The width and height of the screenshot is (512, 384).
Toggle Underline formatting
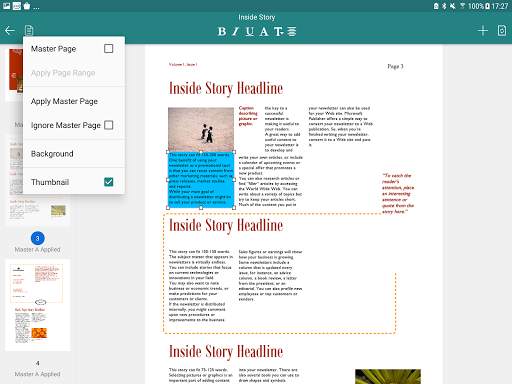tap(250, 31)
